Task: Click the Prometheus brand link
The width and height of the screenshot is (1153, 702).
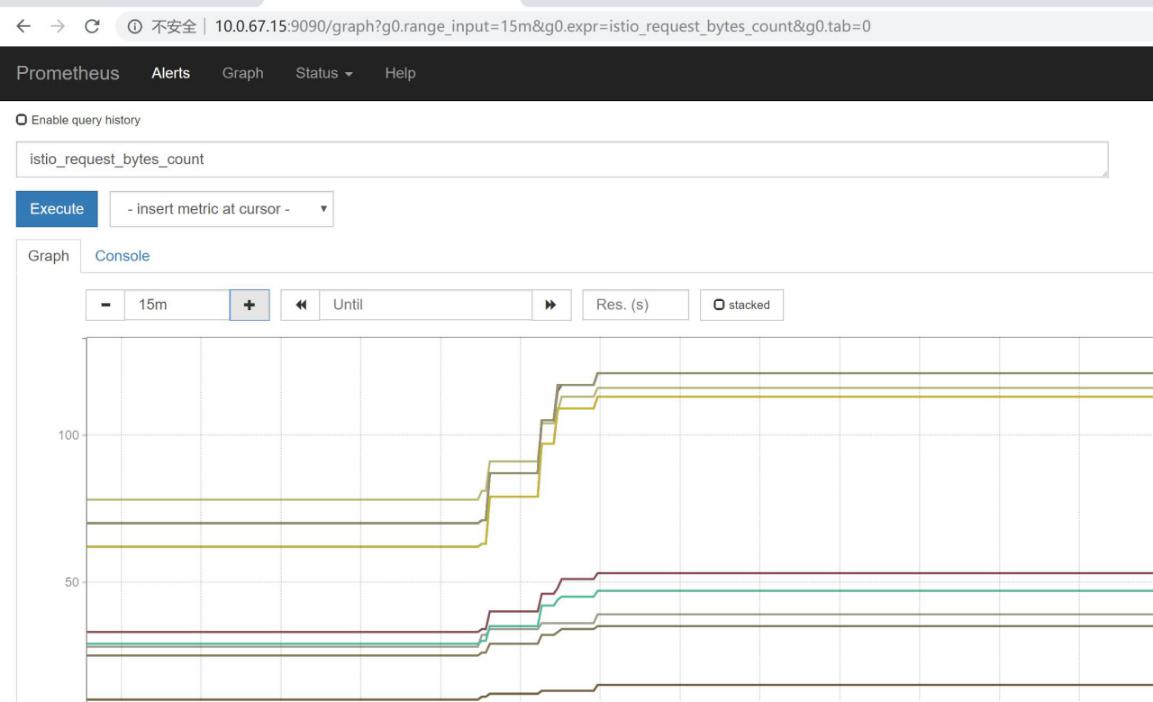Action: pos(67,73)
